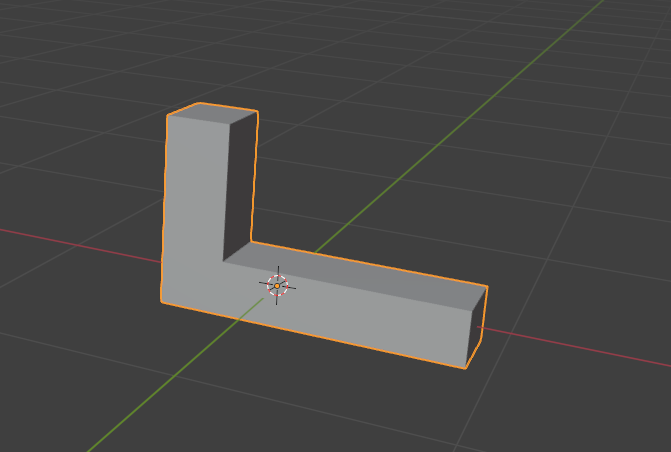The width and height of the screenshot is (671, 452).
Task: Click the top-left corner of the L-shape
Action: (167, 116)
